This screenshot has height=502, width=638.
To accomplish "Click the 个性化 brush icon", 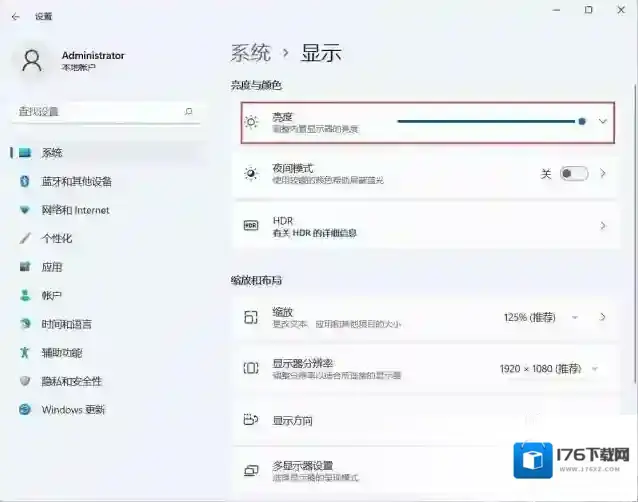I will click(x=25, y=238).
